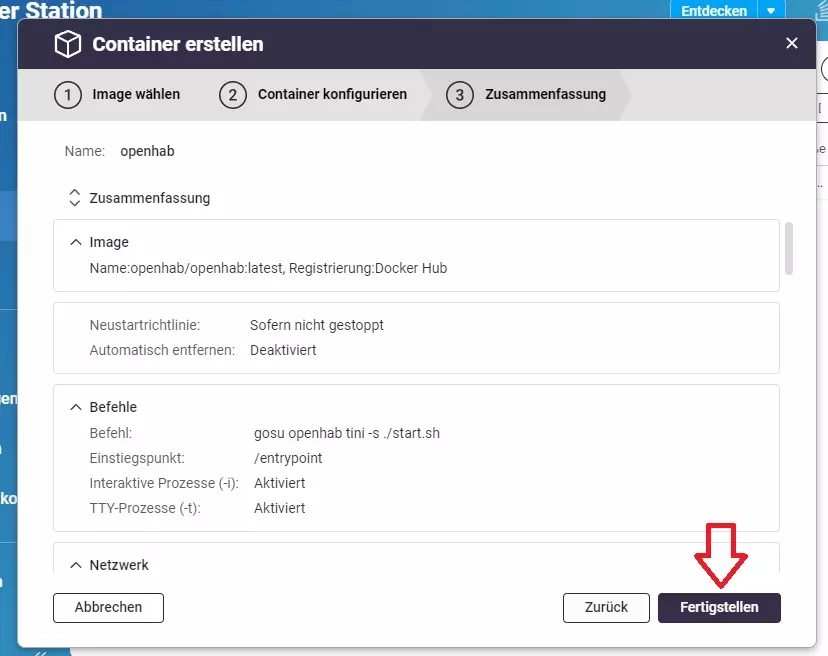Click the /entrypoint Einstiegspunkt value
The image size is (828, 656).
coord(288,458)
